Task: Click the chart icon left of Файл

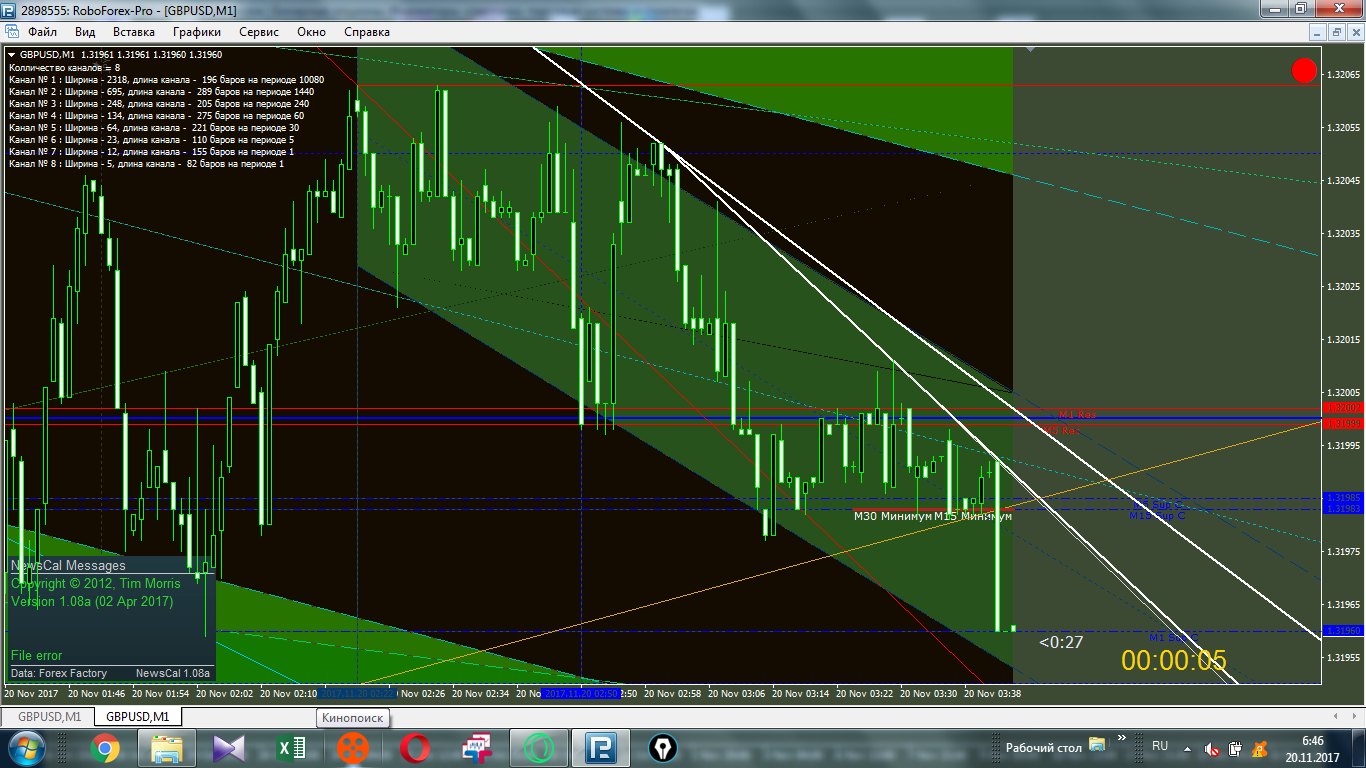Action: [12, 32]
